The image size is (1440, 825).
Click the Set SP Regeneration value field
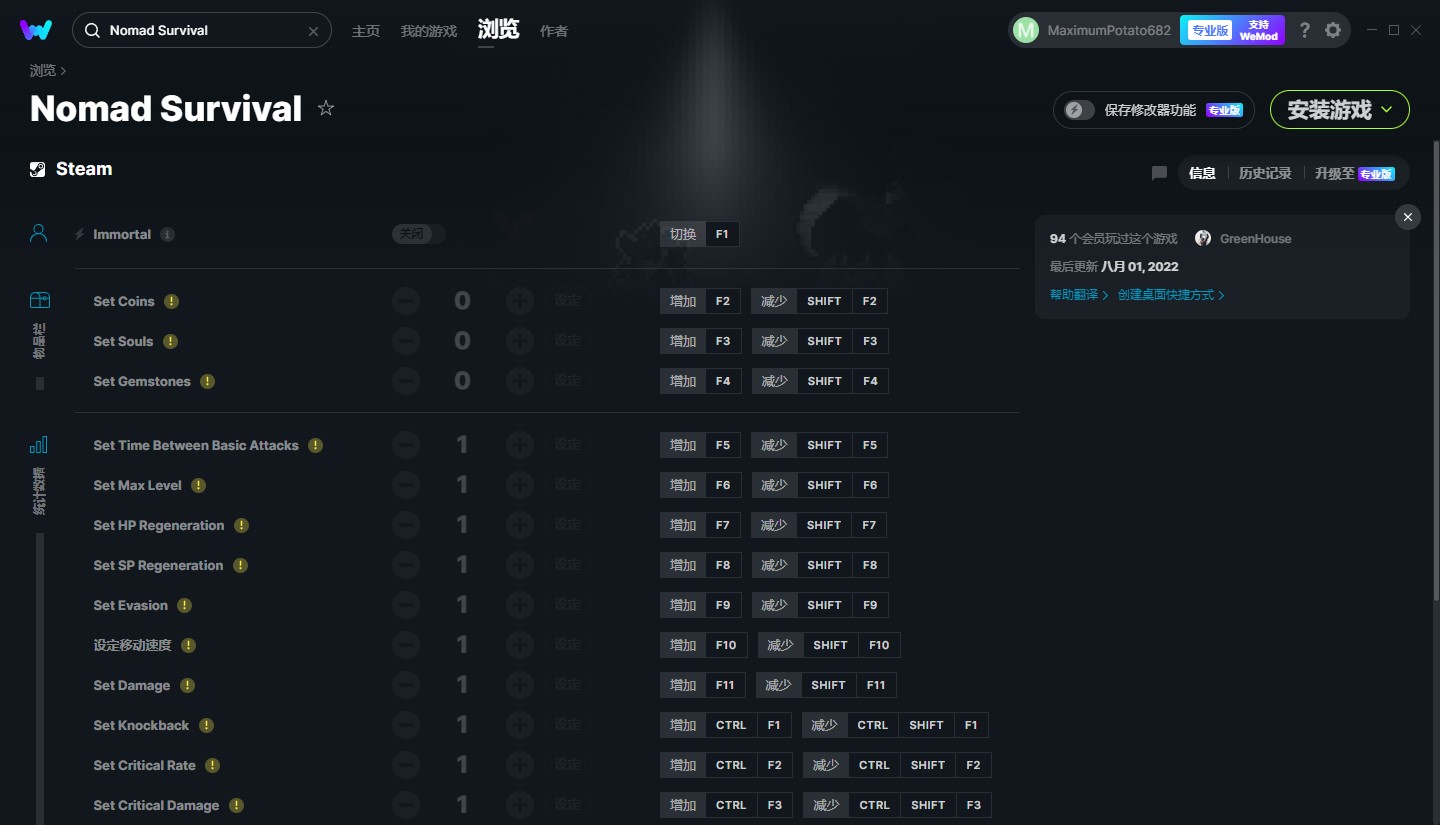pos(462,565)
